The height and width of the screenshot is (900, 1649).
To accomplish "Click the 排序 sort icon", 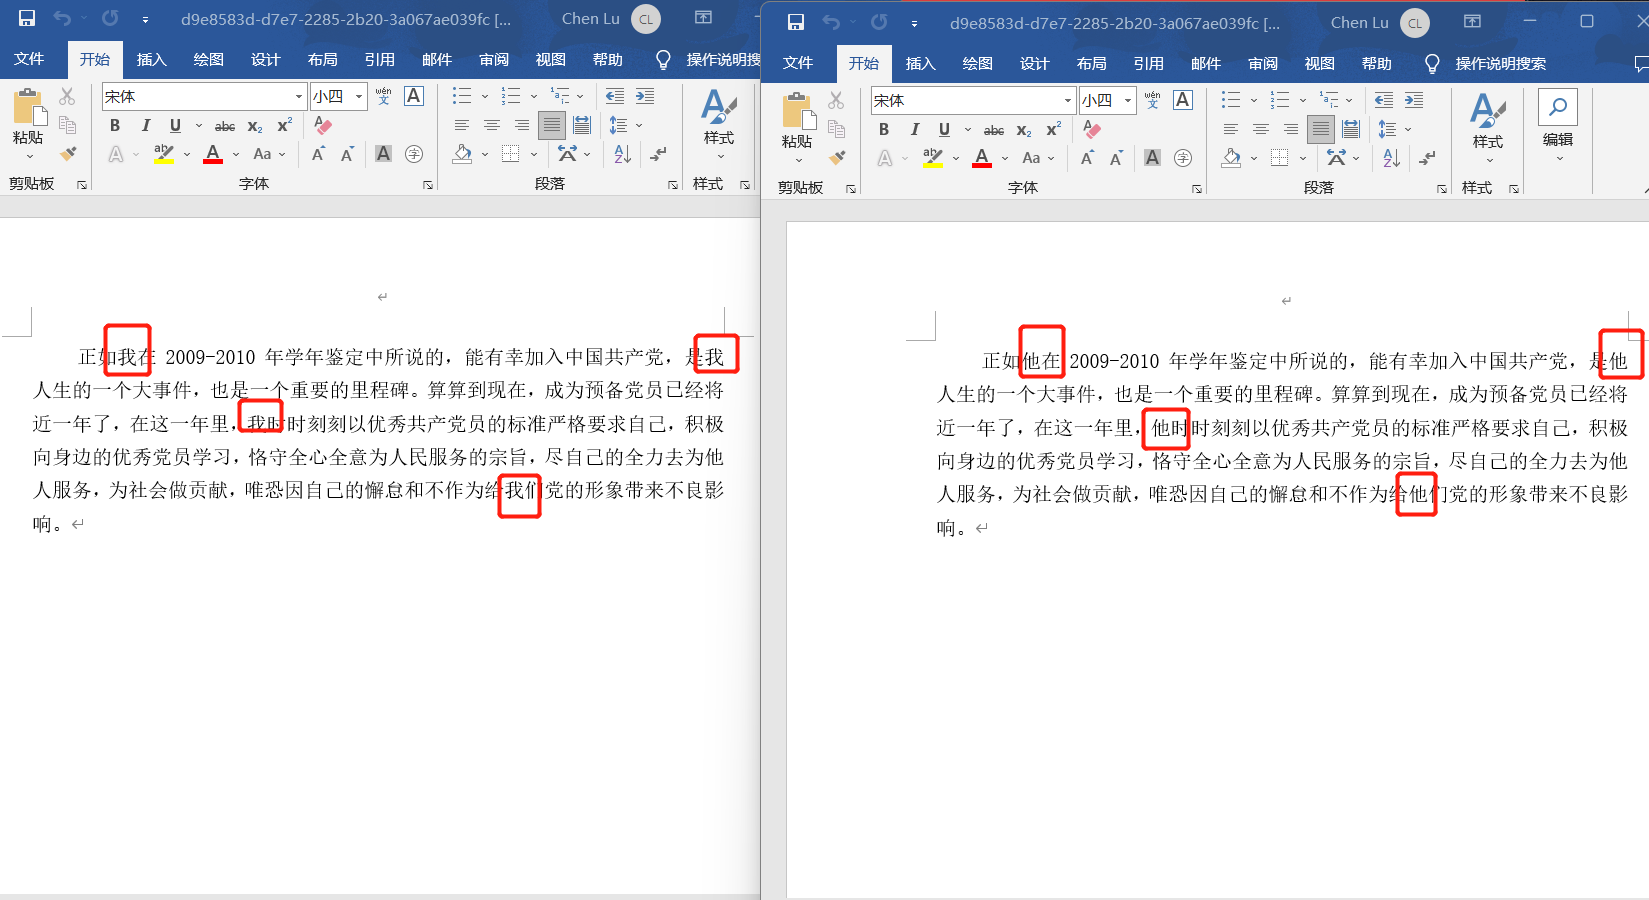I will [622, 154].
